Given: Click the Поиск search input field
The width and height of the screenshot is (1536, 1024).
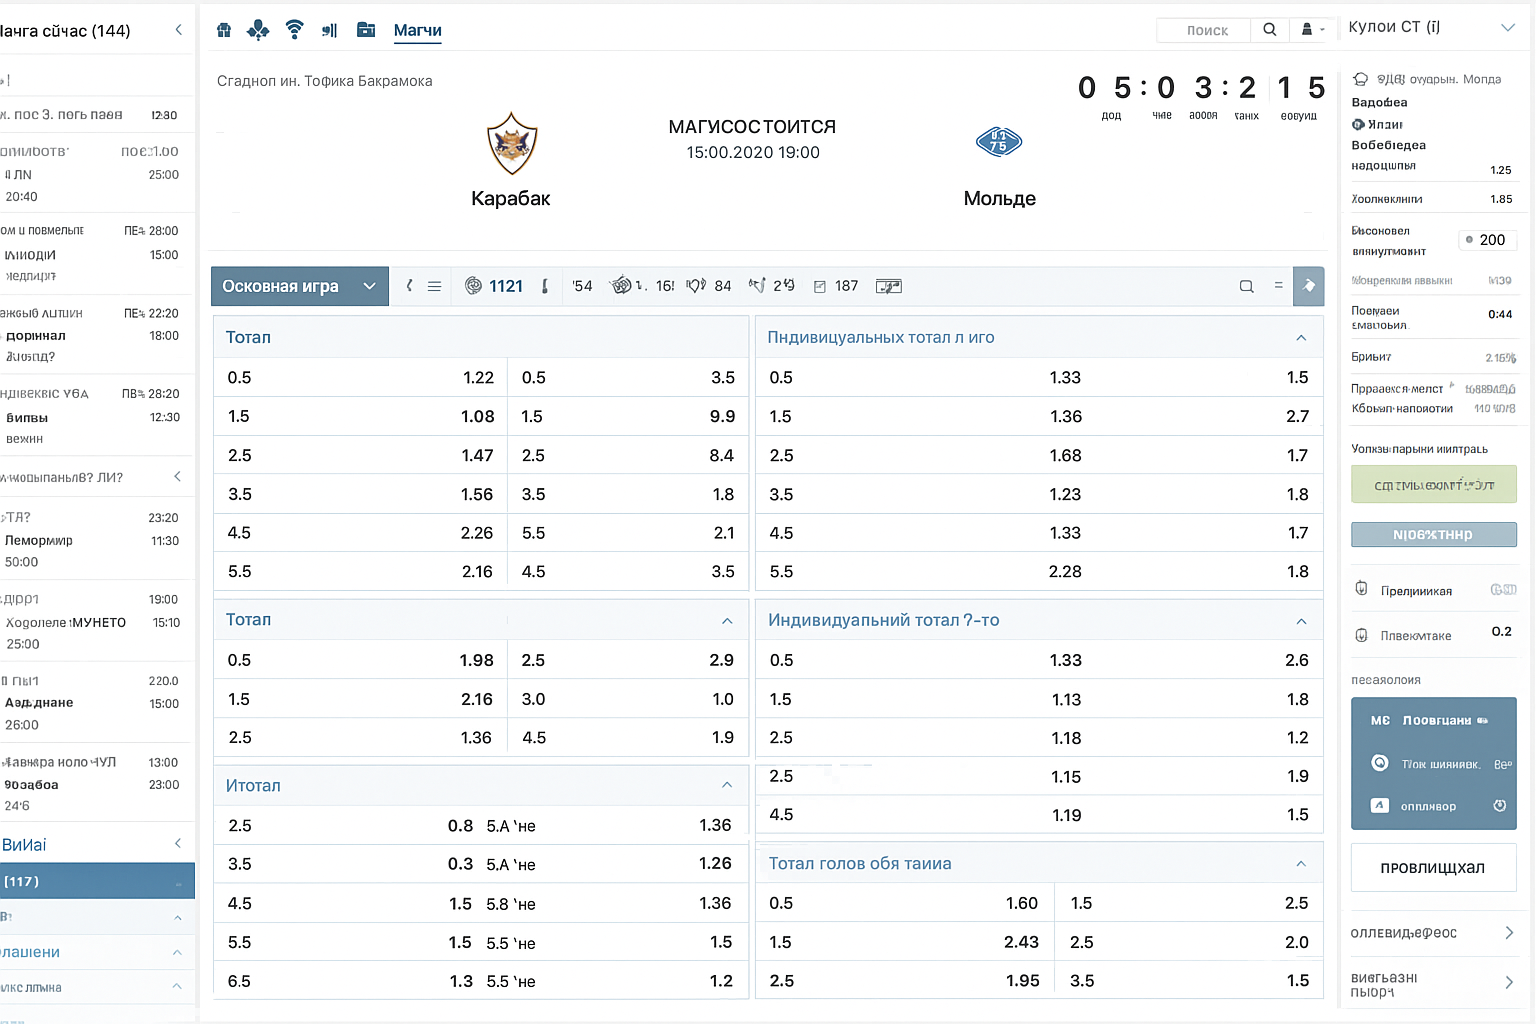Looking at the screenshot, I should click(x=1206, y=30).
